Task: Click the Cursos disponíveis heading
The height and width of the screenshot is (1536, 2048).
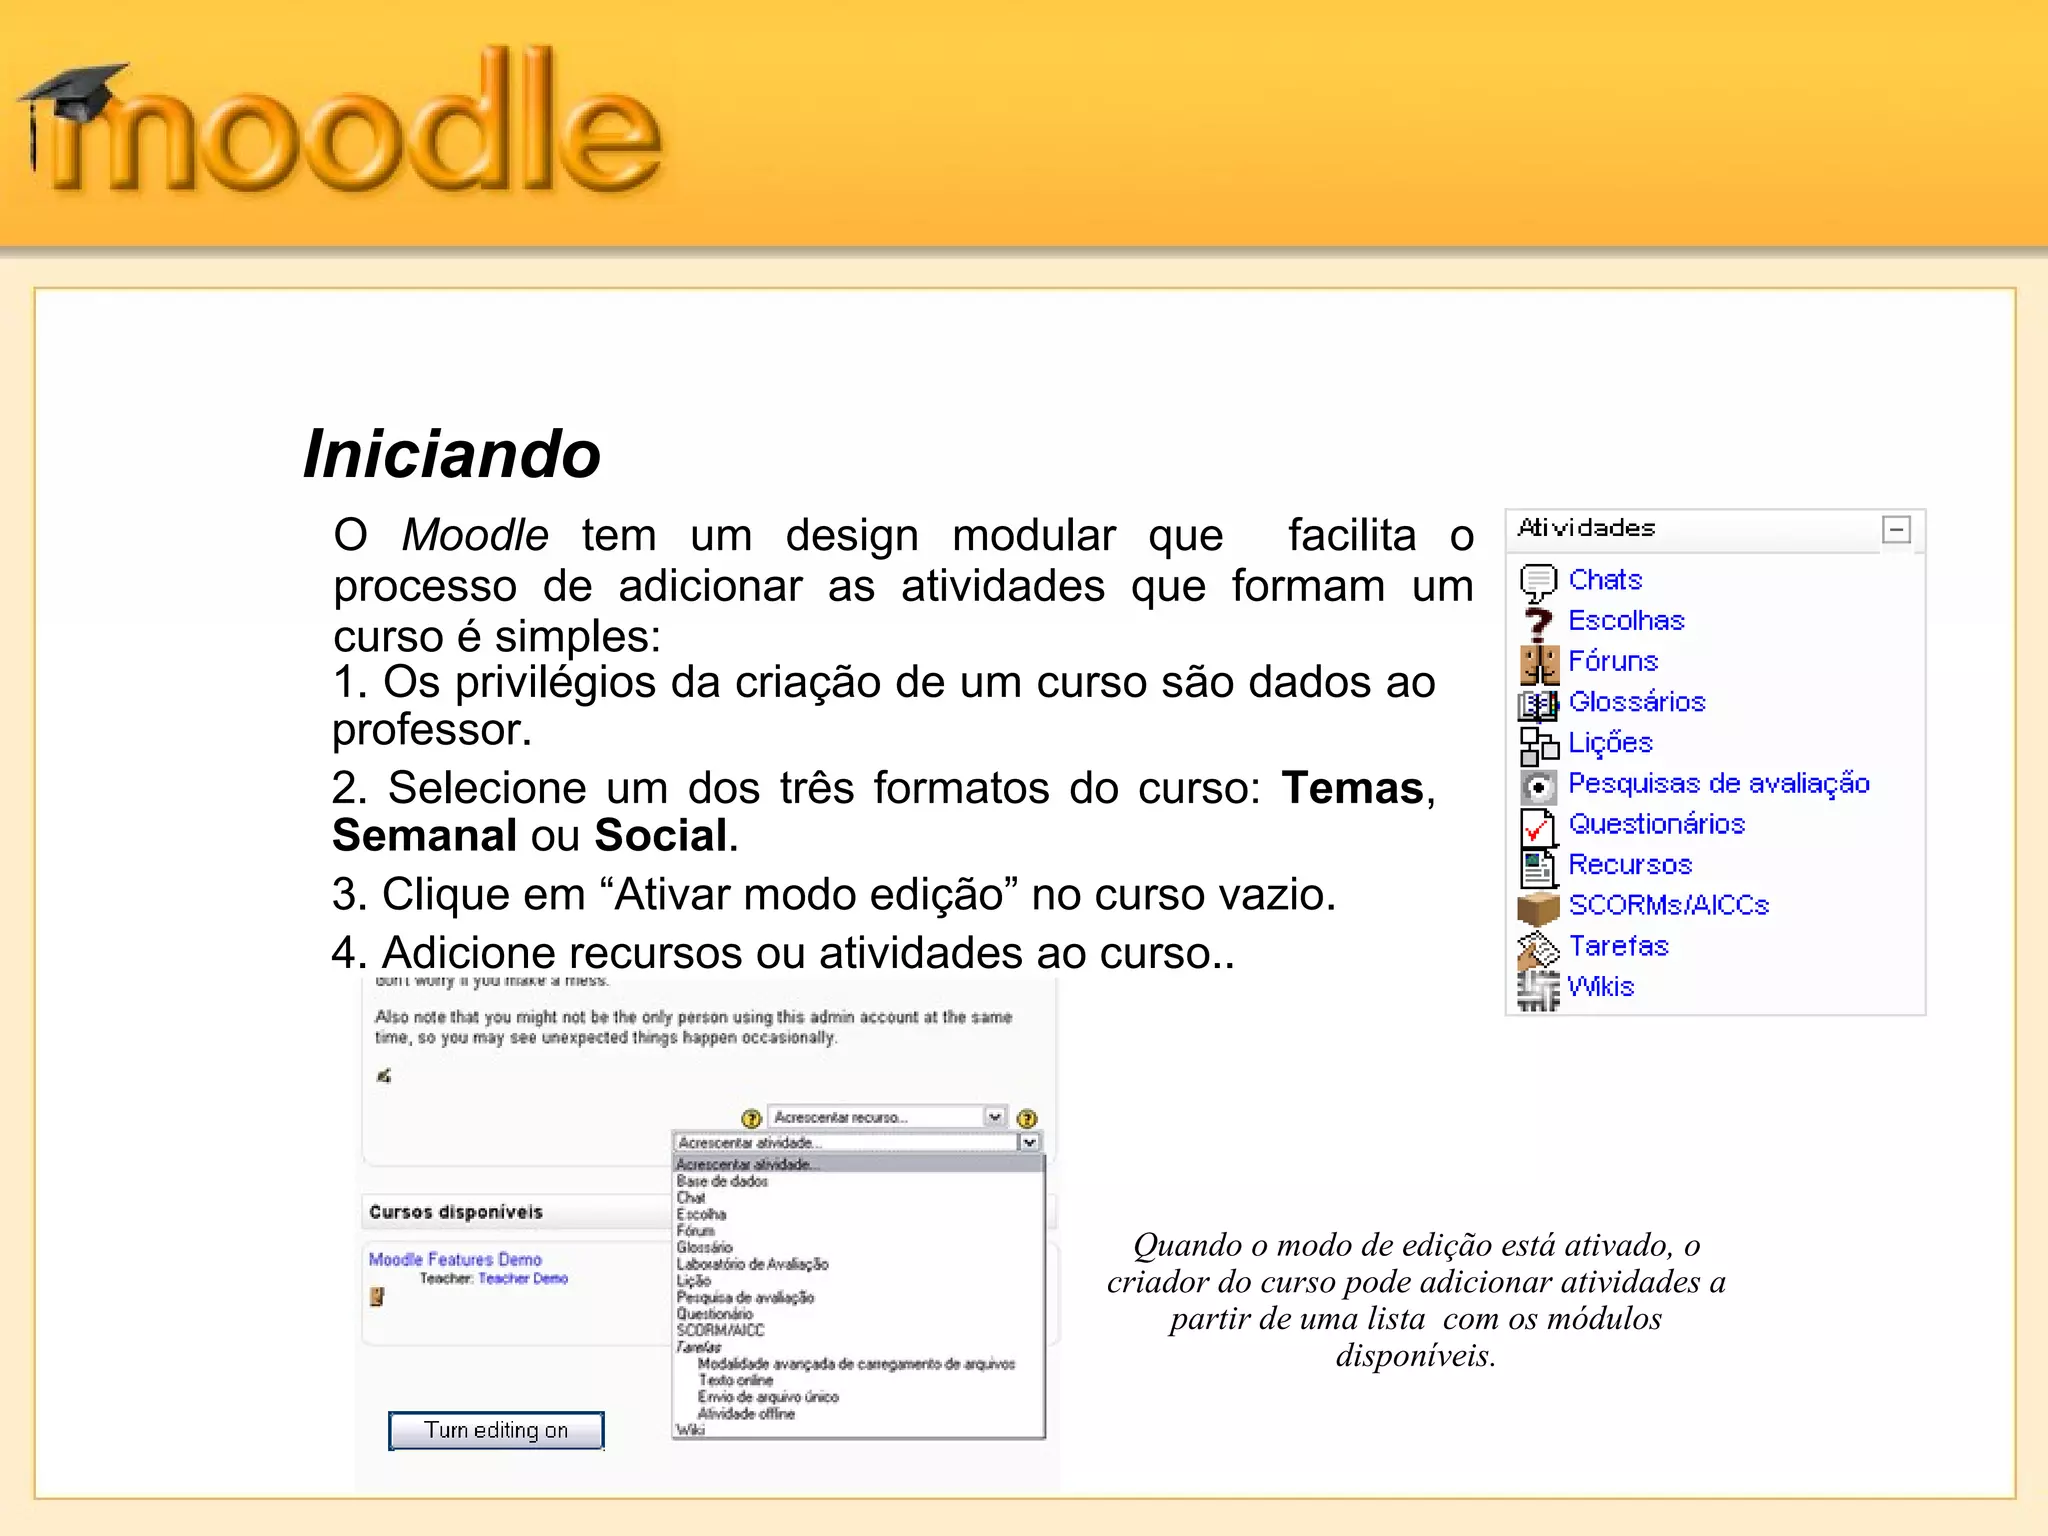Action: [456, 1212]
